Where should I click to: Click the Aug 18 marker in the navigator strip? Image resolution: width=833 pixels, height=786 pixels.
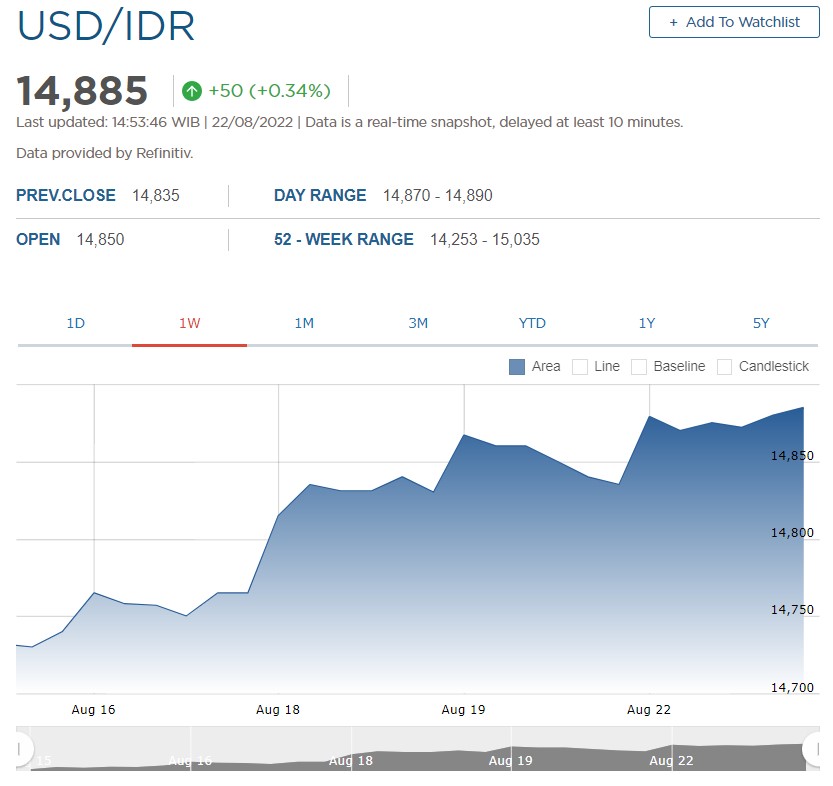pos(350,760)
